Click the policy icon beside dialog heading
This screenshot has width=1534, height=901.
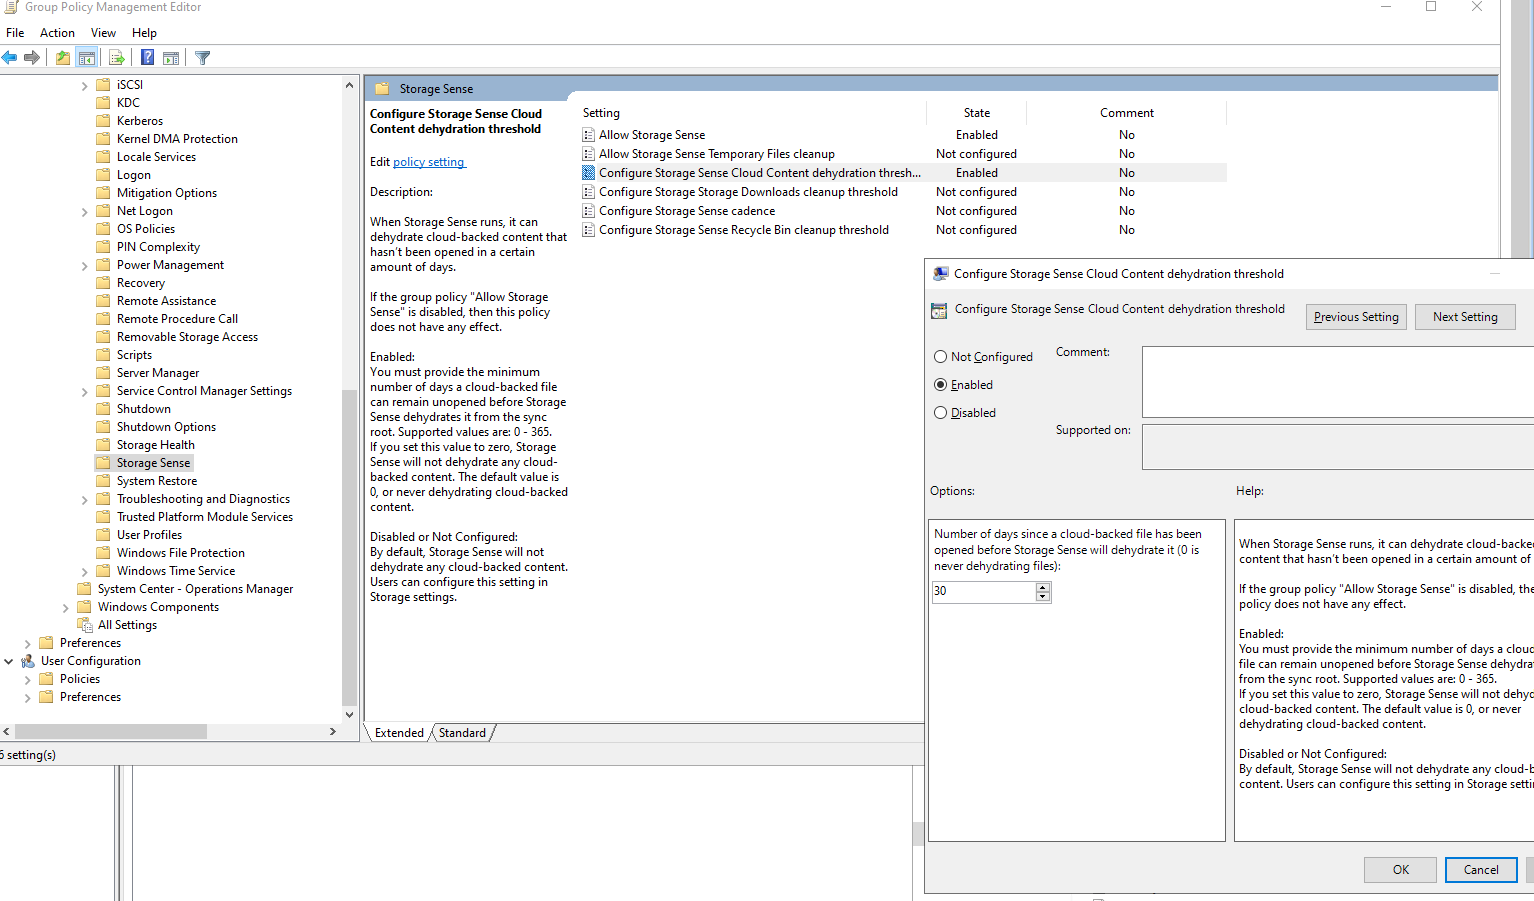coord(939,310)
